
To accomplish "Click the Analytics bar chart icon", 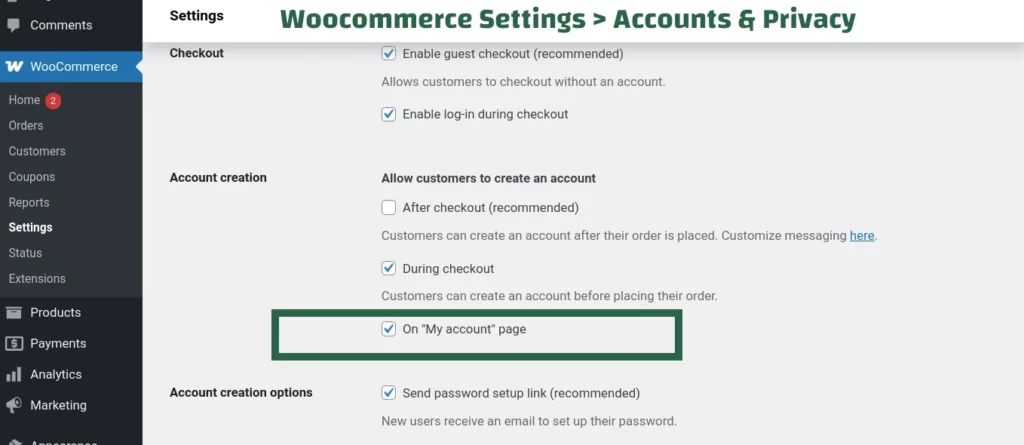I will coord(14,375).
